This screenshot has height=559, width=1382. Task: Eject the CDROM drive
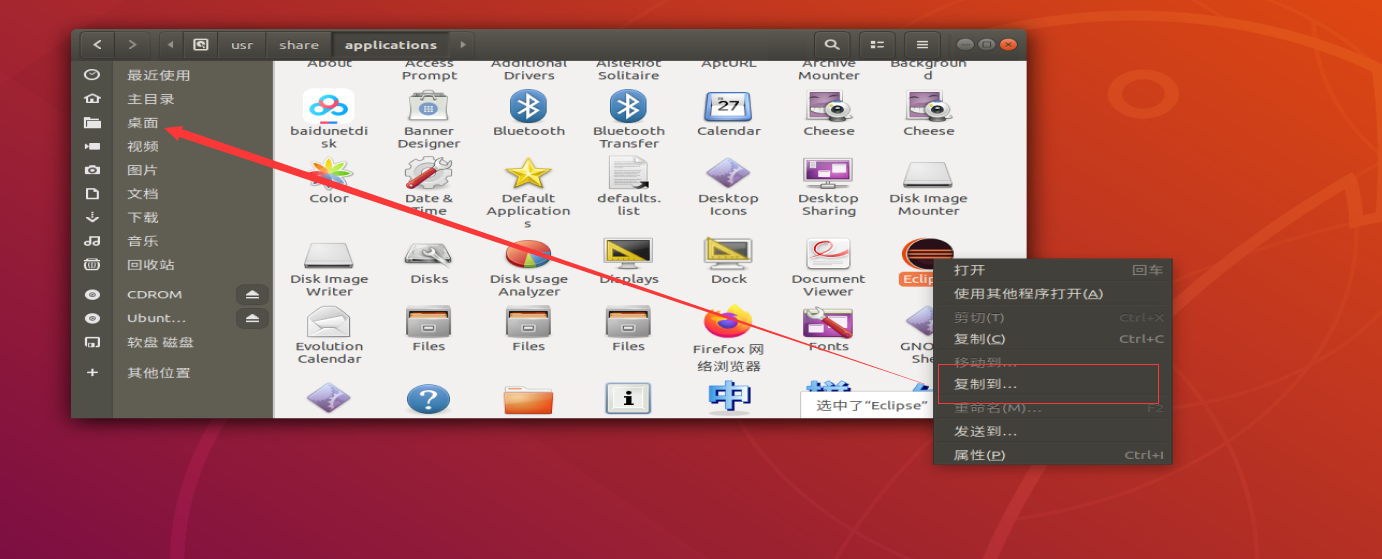(x=252, y=294)
